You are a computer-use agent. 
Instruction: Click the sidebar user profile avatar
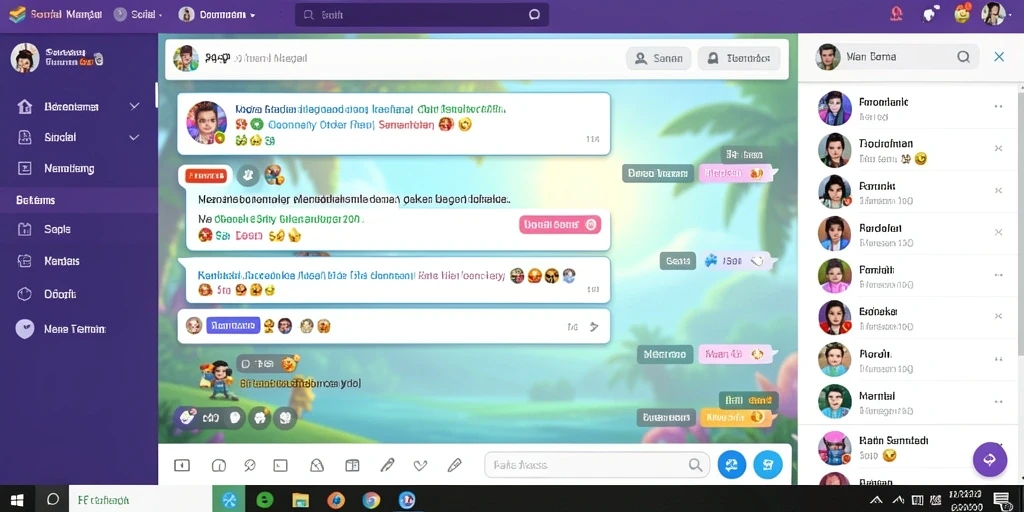[x=25, y=57]
